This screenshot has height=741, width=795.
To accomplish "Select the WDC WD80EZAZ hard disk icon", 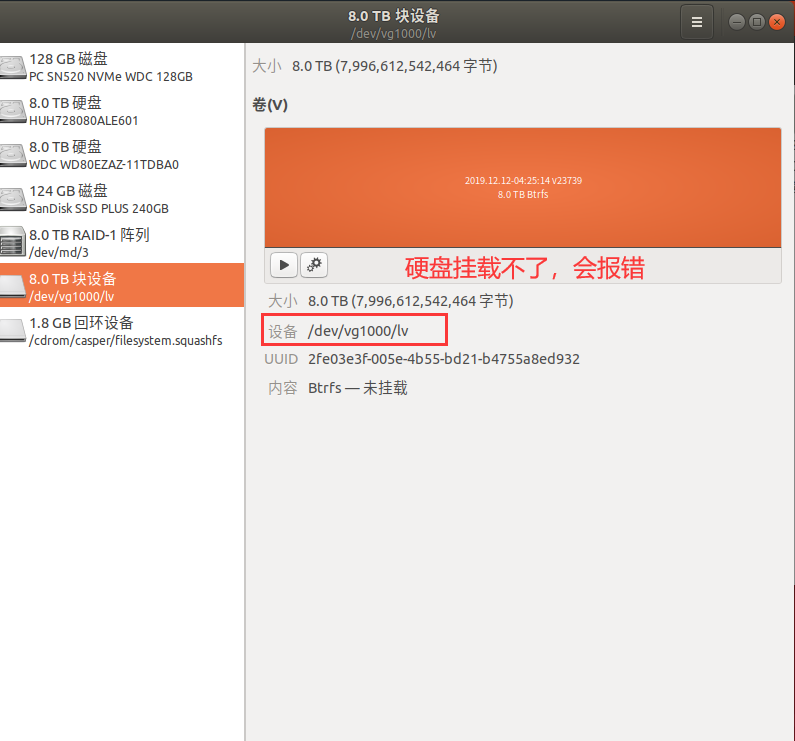I will click(13, 155).
